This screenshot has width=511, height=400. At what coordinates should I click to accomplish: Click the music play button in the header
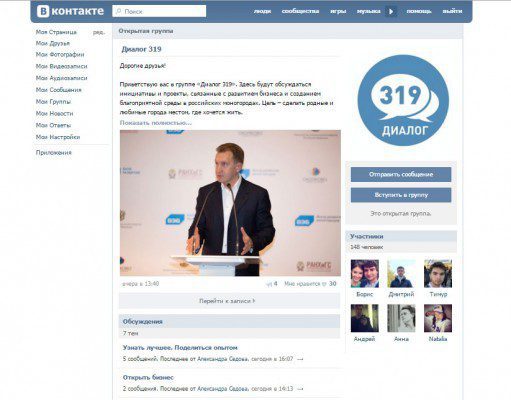point(391,11)
